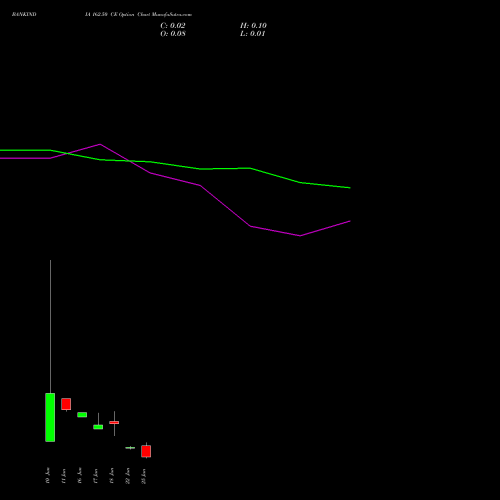This screenshot has width=500, height=500.
Task: Select the tiny green candlestick above date 22
Action: point(130,448)
